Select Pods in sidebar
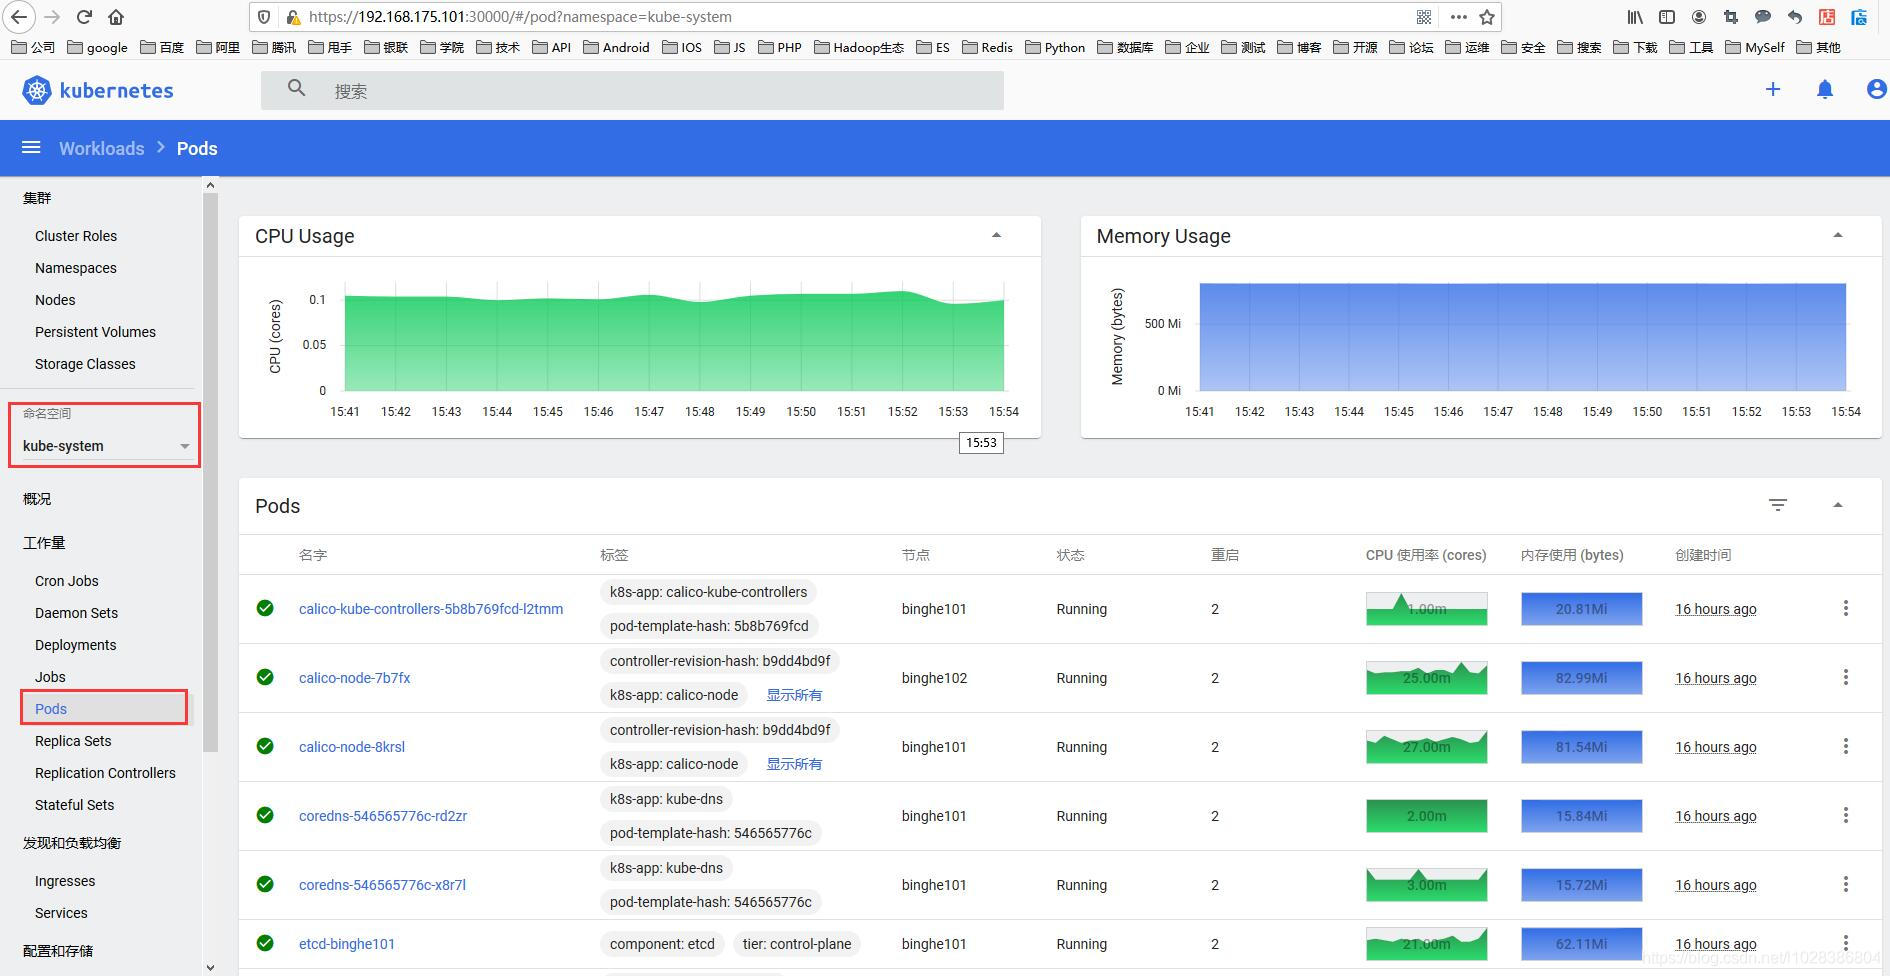Viewport: 1890px width, 976px height. 51,709
